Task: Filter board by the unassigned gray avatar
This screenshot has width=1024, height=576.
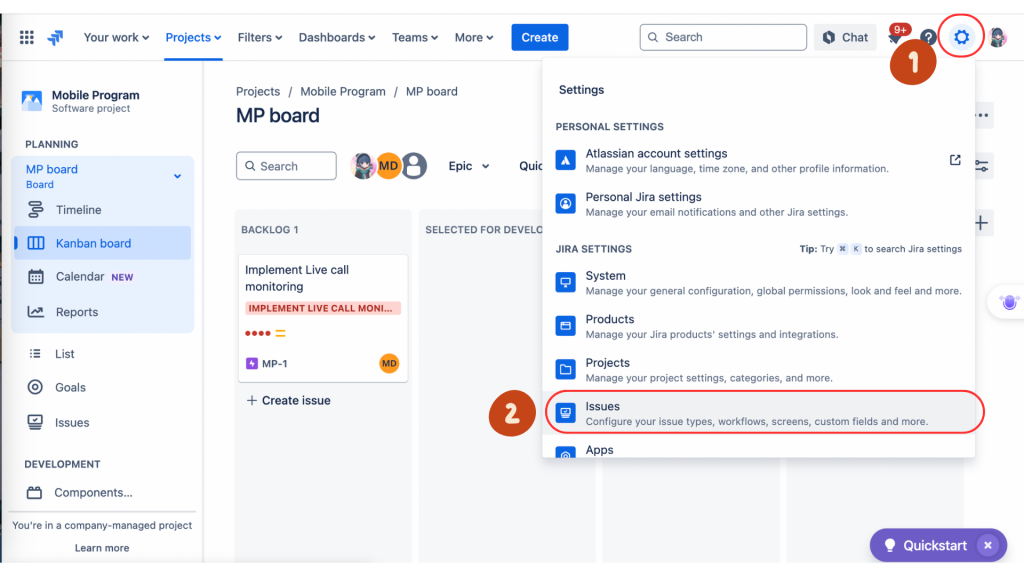Action: 414,166
